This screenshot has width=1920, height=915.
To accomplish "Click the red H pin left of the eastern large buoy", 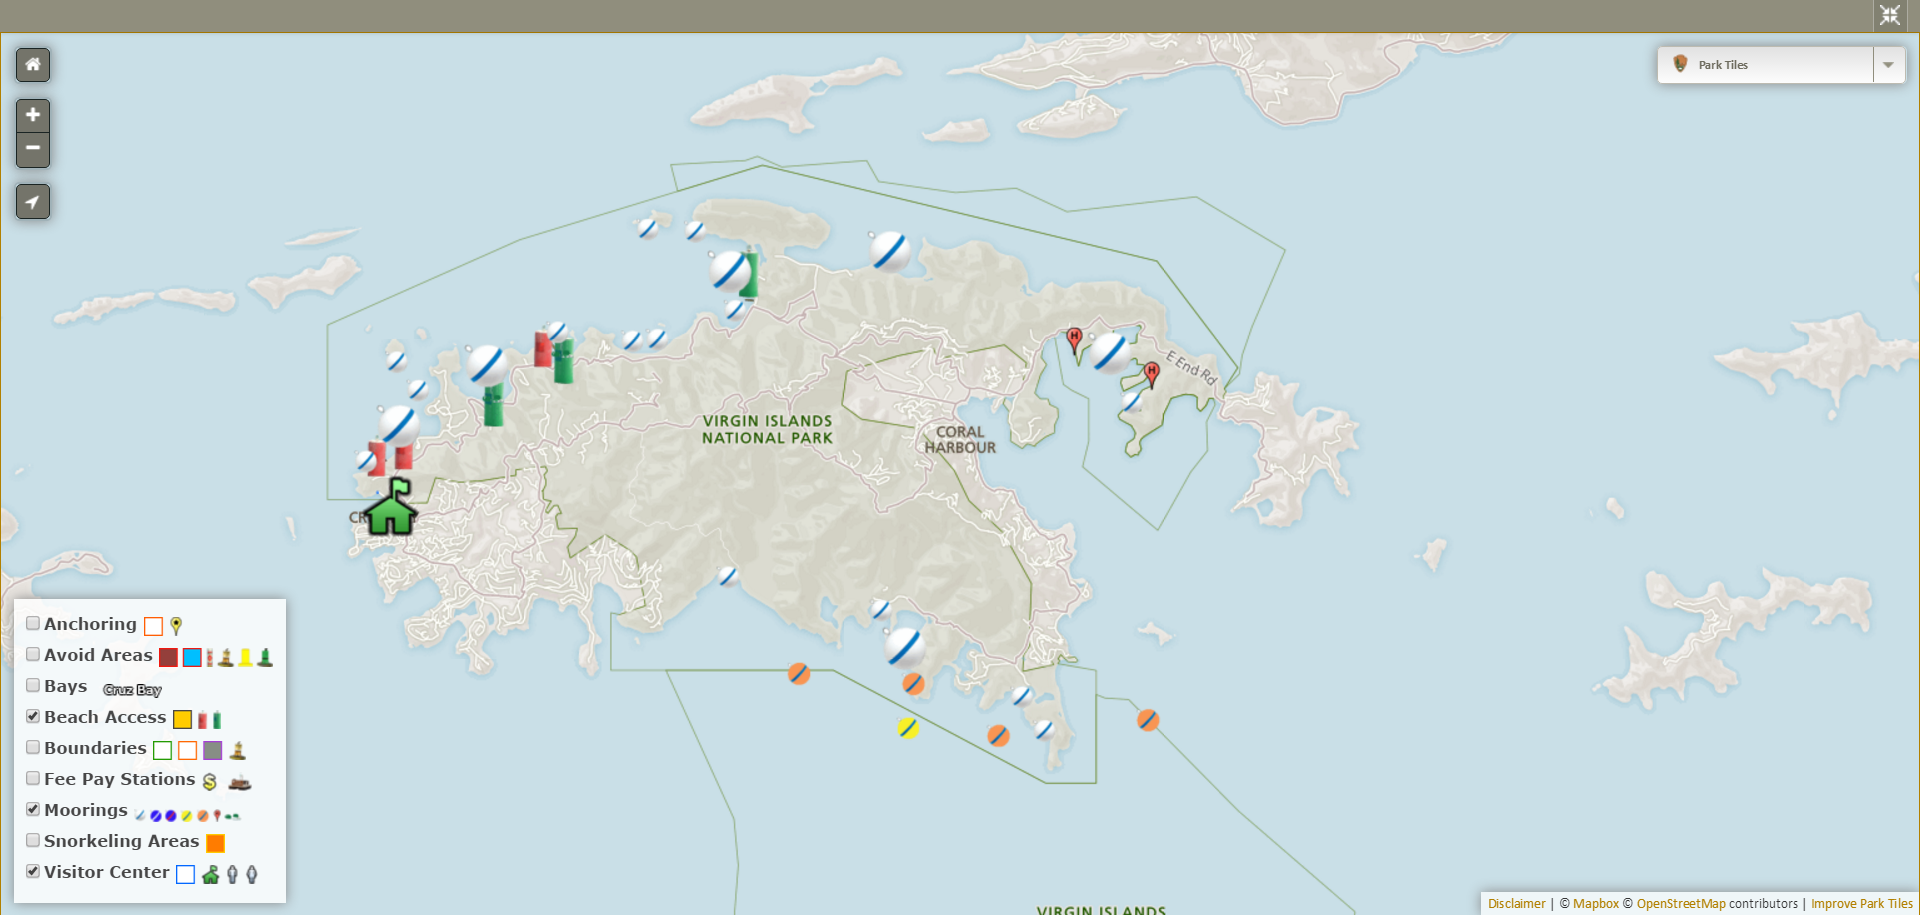I will click(x=1074, y=340).
